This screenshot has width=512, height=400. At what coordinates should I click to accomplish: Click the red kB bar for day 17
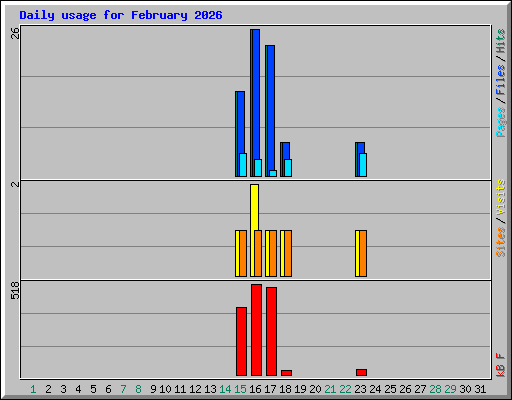[x=271, y=332]
